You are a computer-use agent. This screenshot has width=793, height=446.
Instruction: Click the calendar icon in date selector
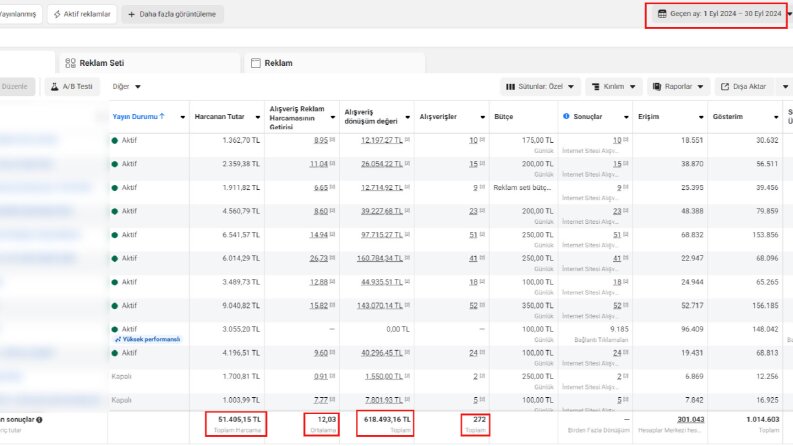pos(662,14)
